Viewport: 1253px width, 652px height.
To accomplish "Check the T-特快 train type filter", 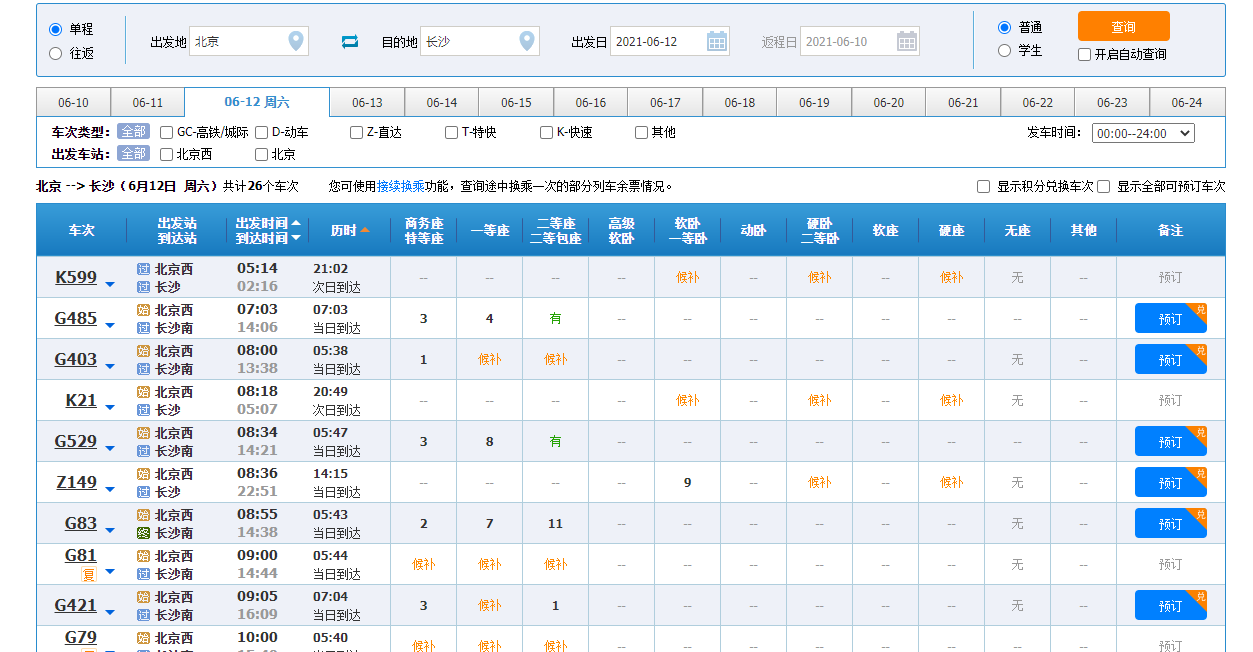I will (x=452, y=132).
